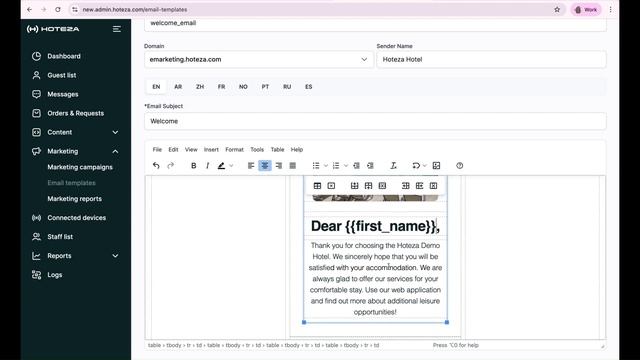Open bullet list style dropdown
Viewport: 640px width, 360px height.
326,166
